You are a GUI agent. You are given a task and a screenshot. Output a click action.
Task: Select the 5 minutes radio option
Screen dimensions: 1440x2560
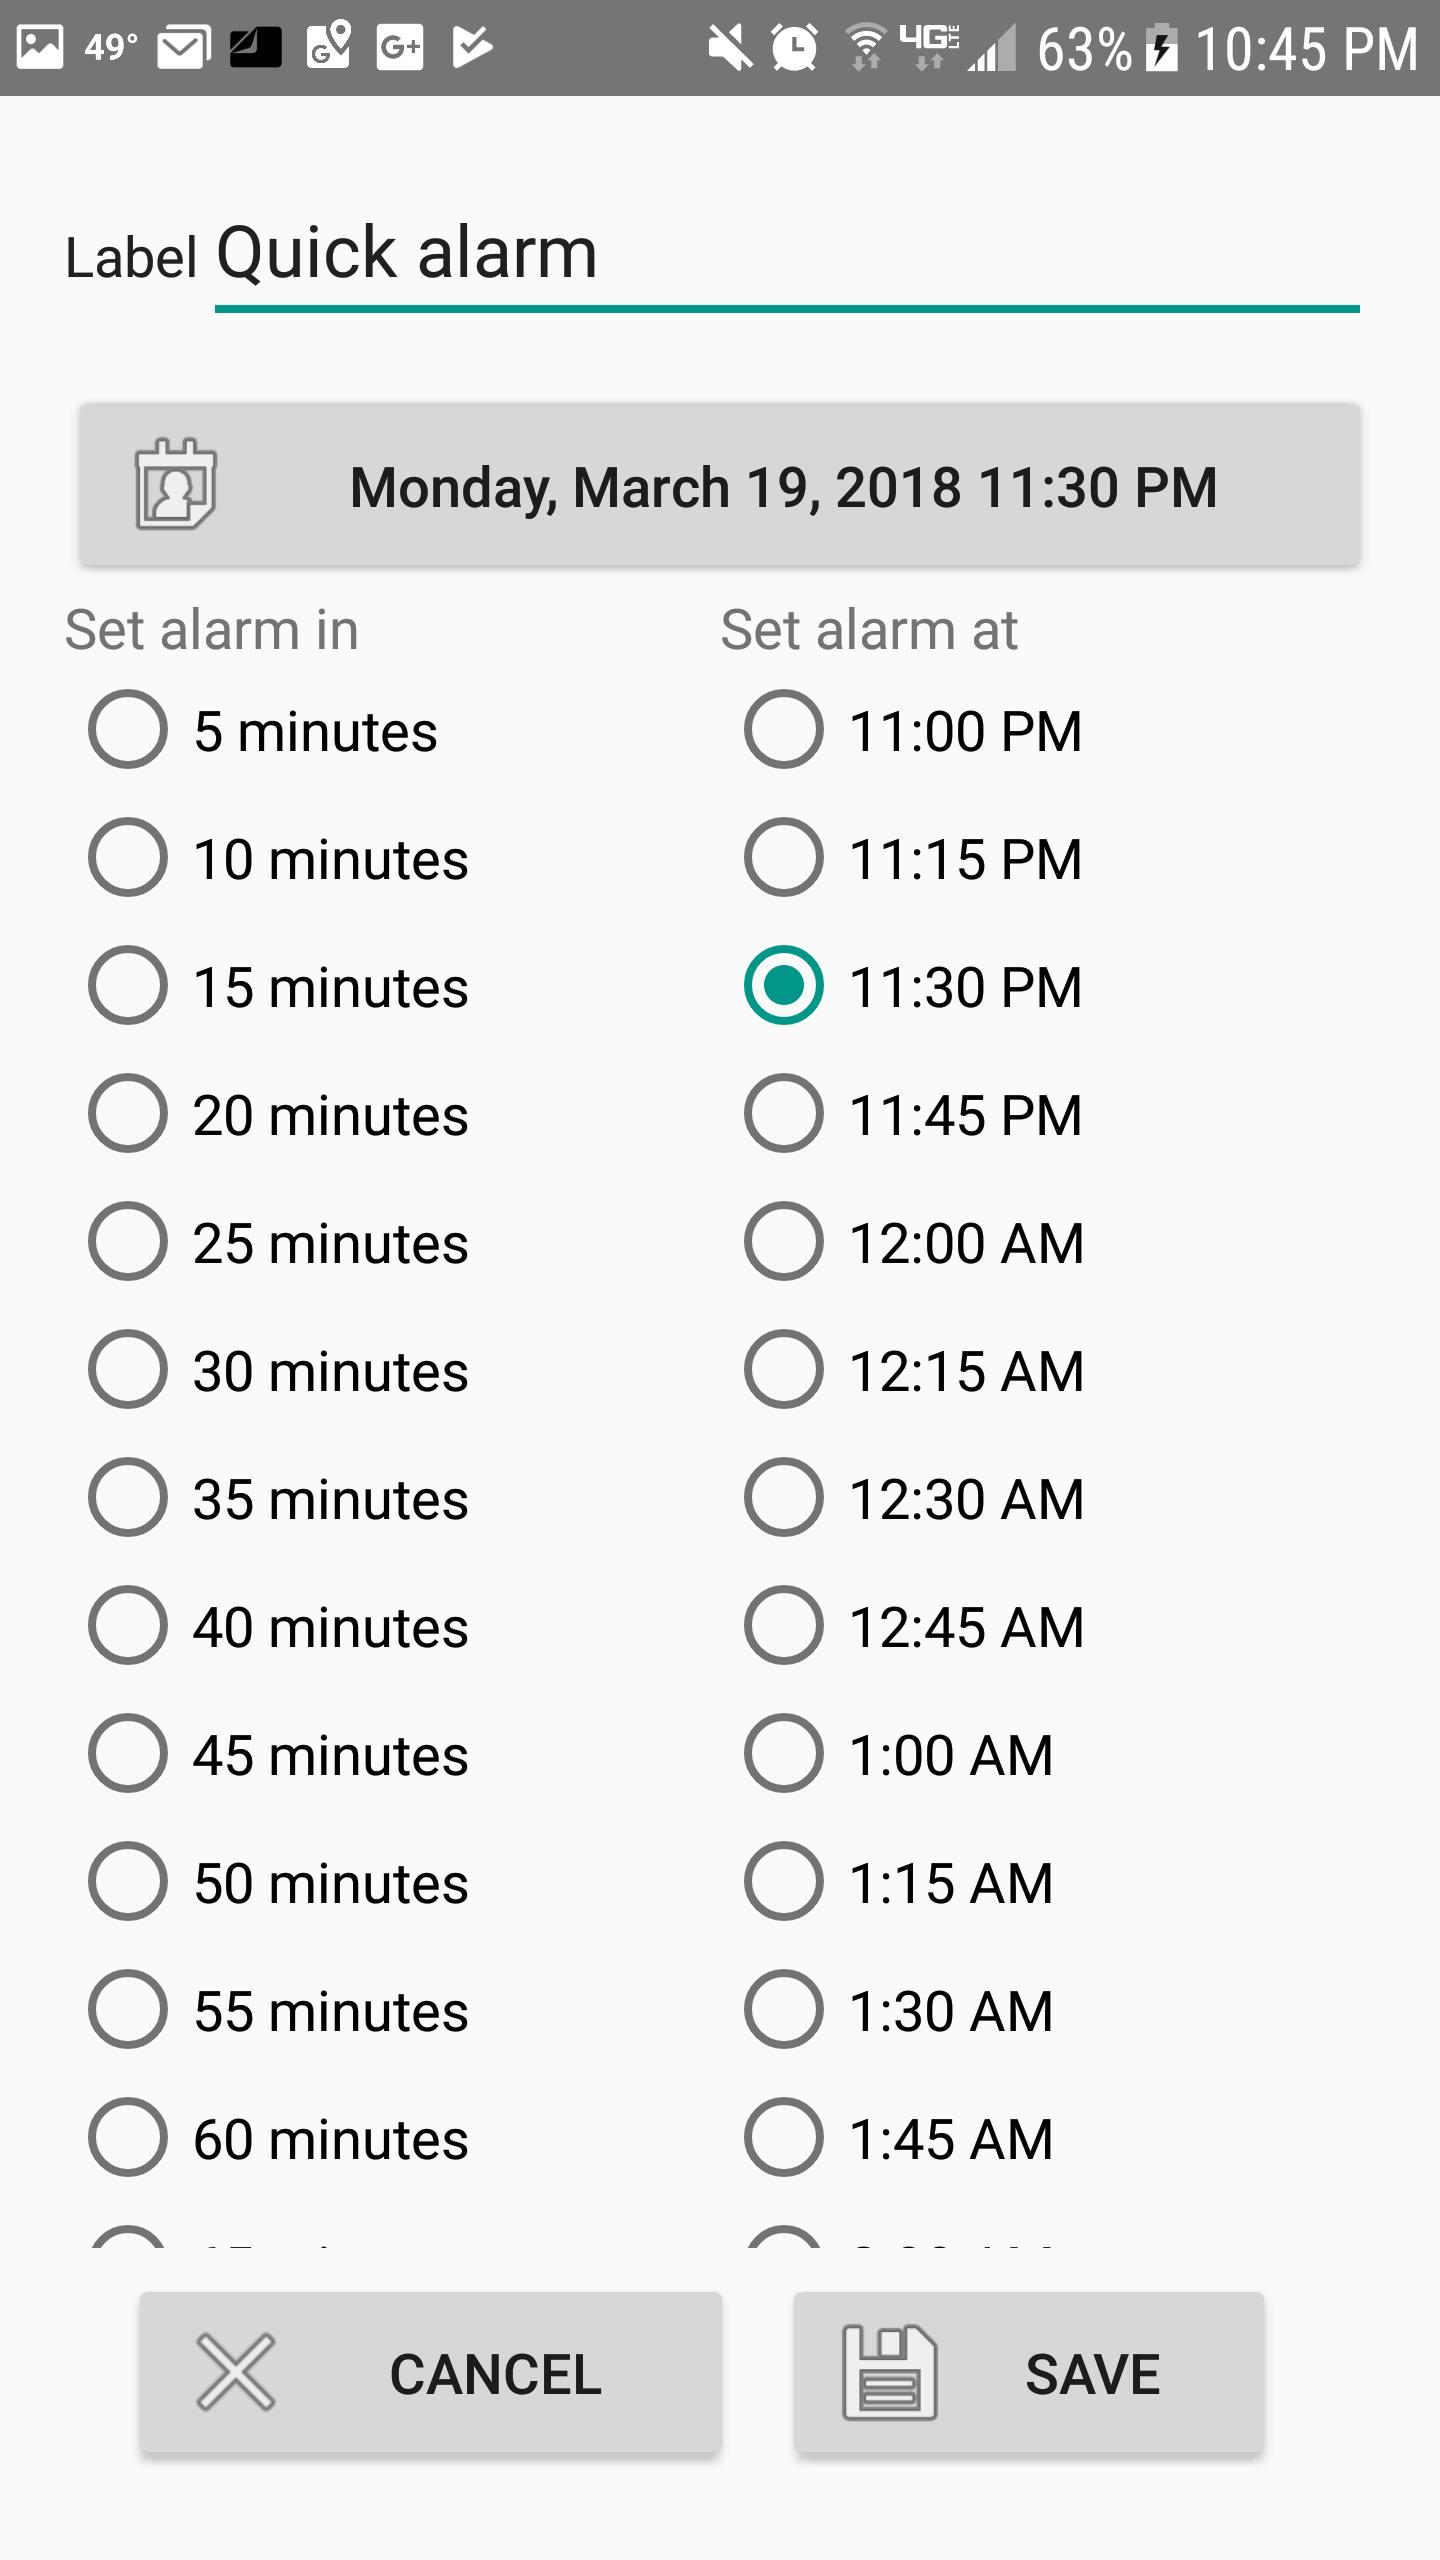click(265, 730)
